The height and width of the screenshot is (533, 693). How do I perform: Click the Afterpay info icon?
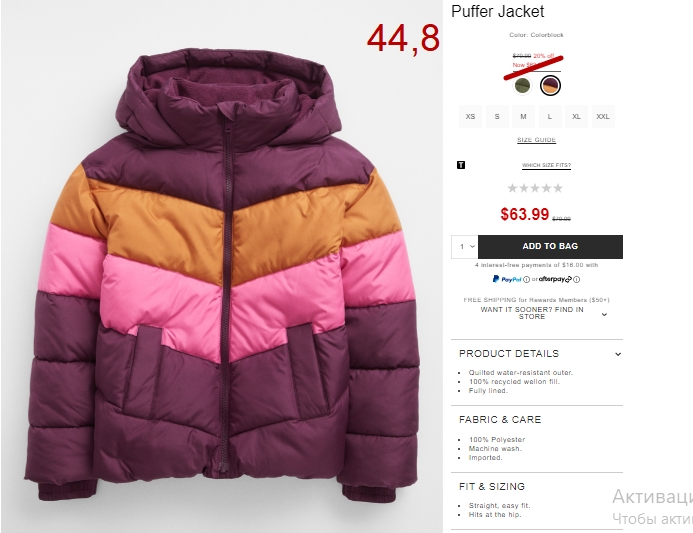[x=577, y=279]
